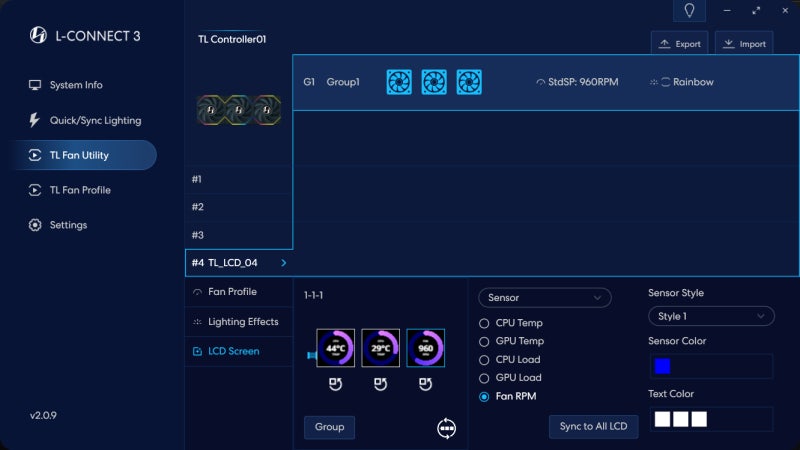This screenshot has width=800, height=450.
Task: Rotate the 29°C LCD screen
Action: 380,384
